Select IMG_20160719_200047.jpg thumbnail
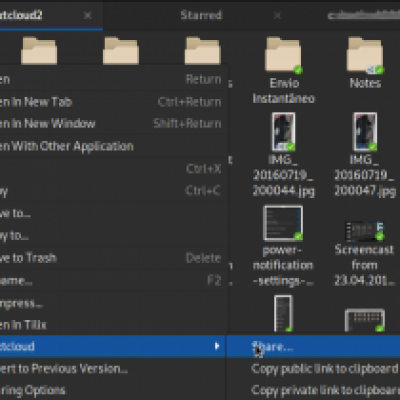Viewport: 400px width, 400px height. tap(365, 132)
